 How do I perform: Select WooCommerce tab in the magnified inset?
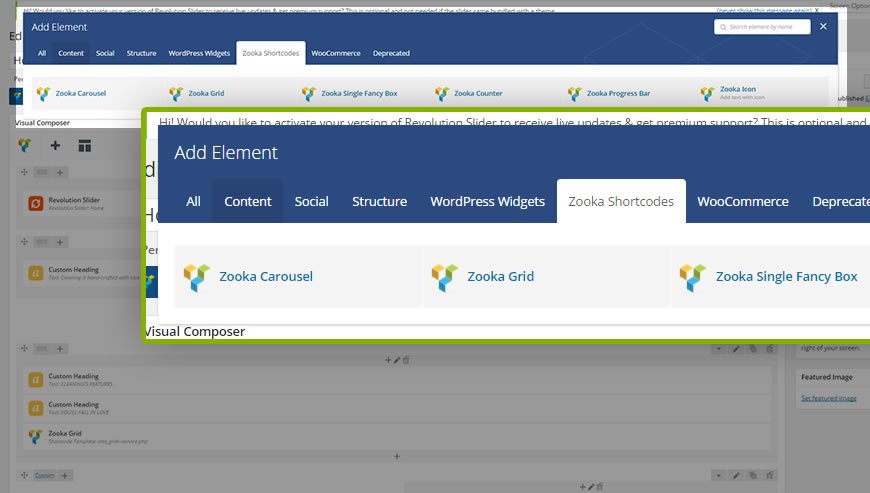pos(743,201)
